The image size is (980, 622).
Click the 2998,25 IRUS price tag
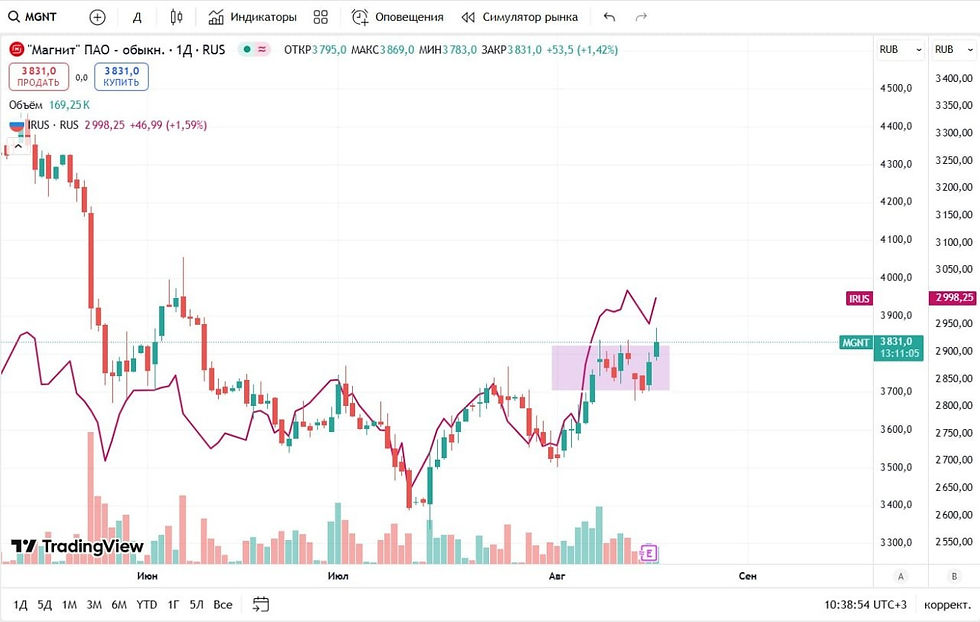pos(954,298)
